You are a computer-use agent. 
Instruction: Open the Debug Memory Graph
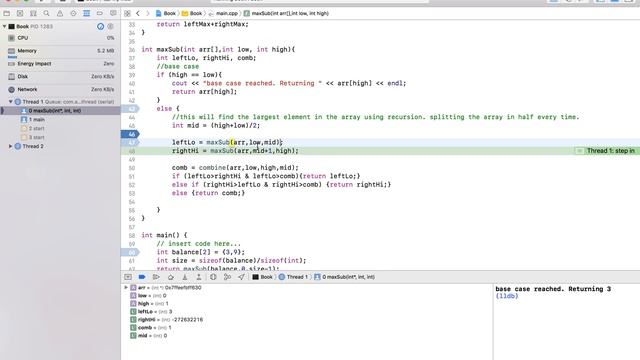(227, 277)
